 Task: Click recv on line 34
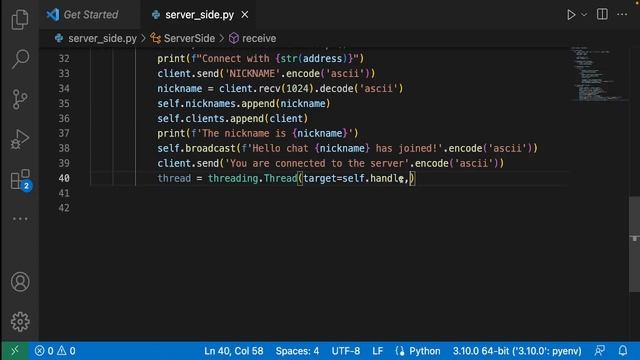269,89
